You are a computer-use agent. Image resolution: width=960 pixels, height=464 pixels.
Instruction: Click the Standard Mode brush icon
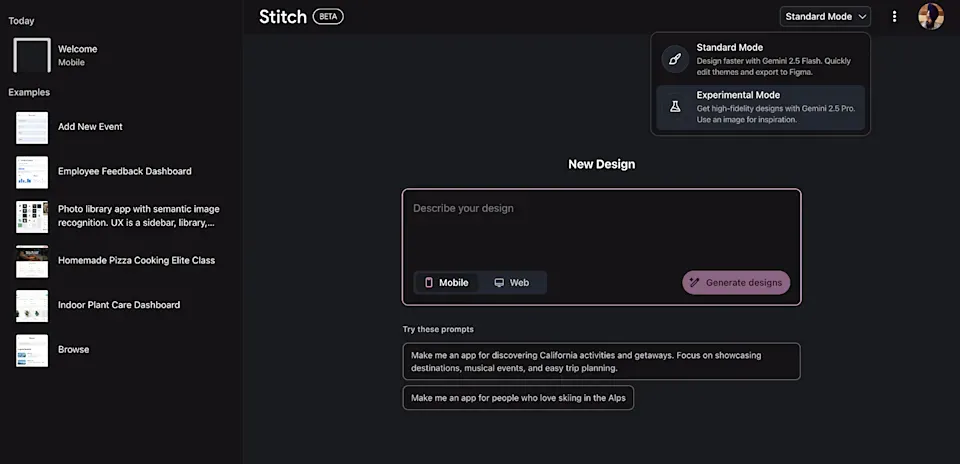[675, 59]
